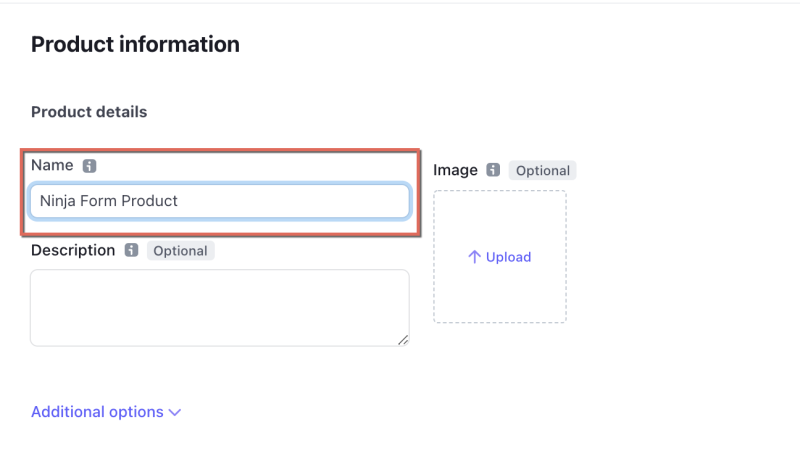Screen dimensions: 800x464
Task: Click the Name field label
Action: [x=52, y=165]
